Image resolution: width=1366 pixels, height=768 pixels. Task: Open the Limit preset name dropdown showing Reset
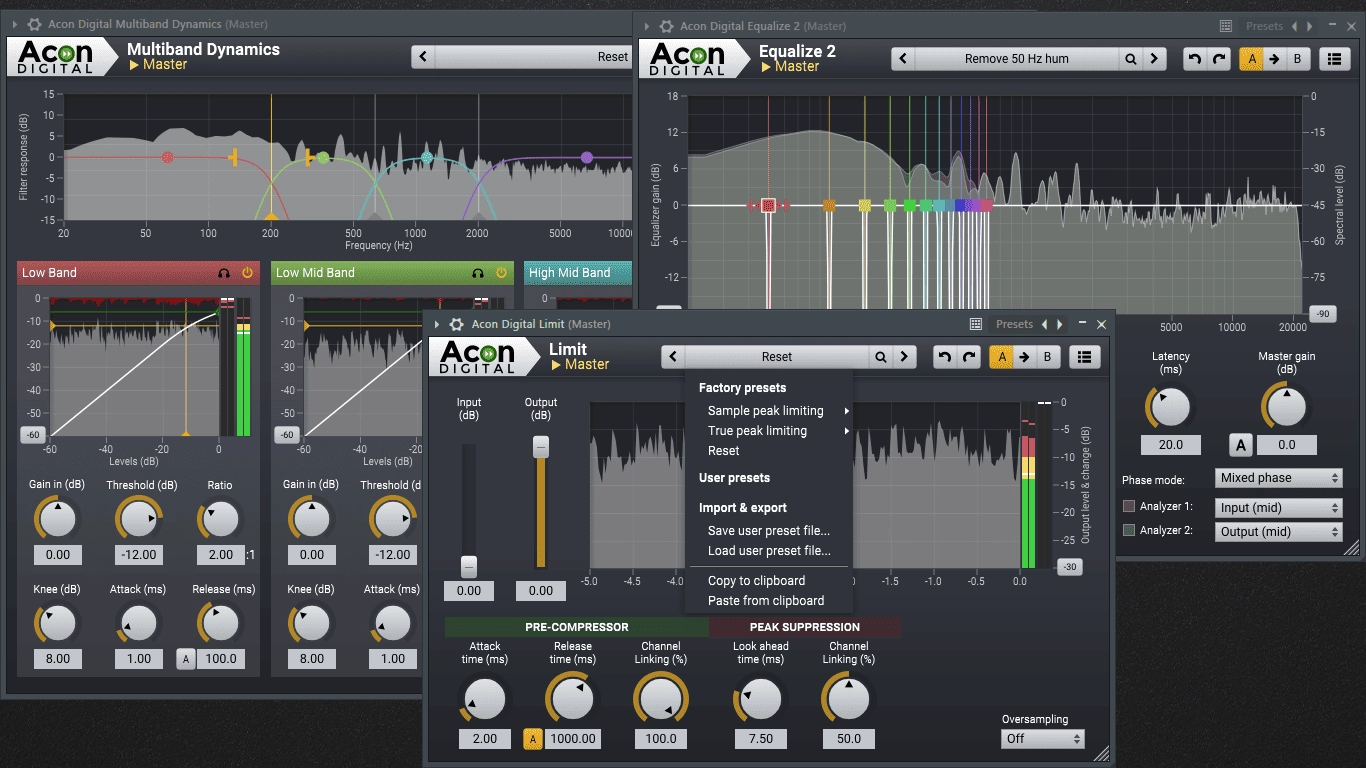[777, 357]
